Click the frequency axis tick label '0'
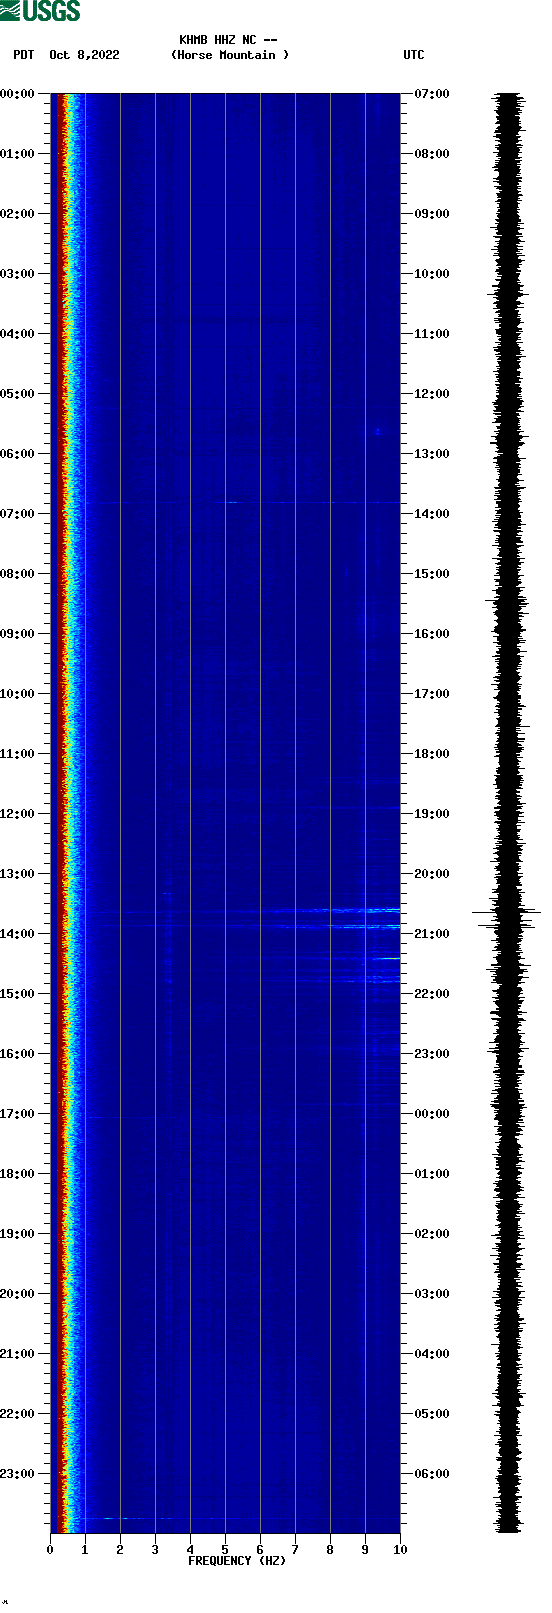552x1613 pixels. tap(50, 1550)
